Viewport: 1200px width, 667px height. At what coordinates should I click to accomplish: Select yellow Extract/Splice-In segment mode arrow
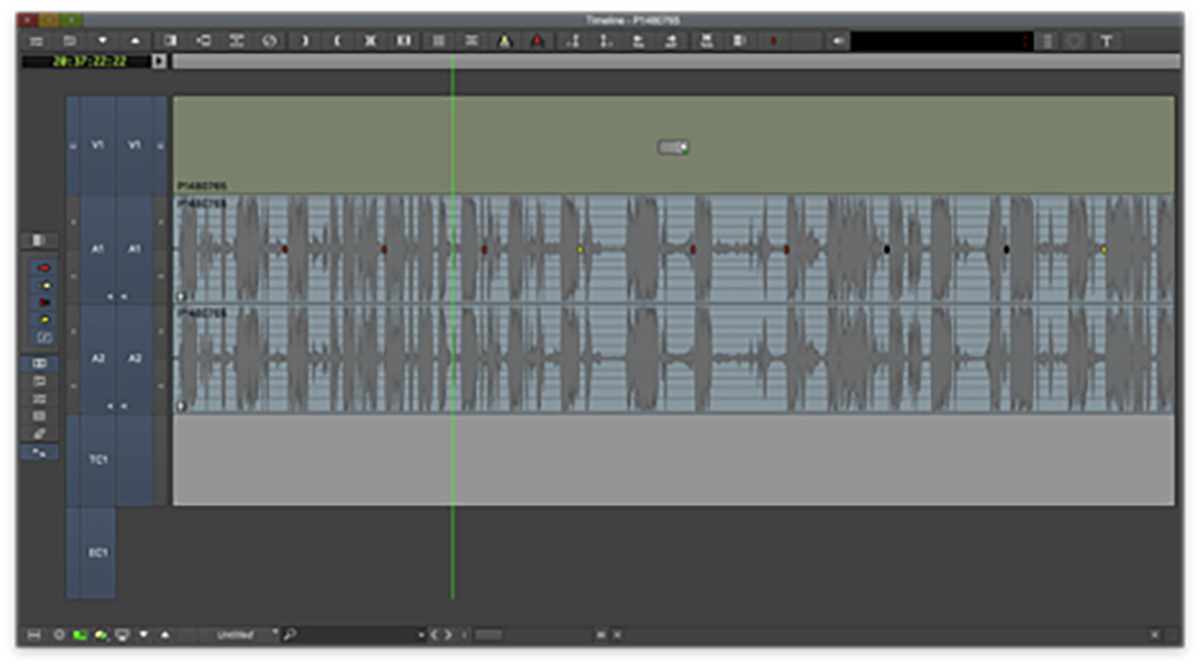(43, 285)
